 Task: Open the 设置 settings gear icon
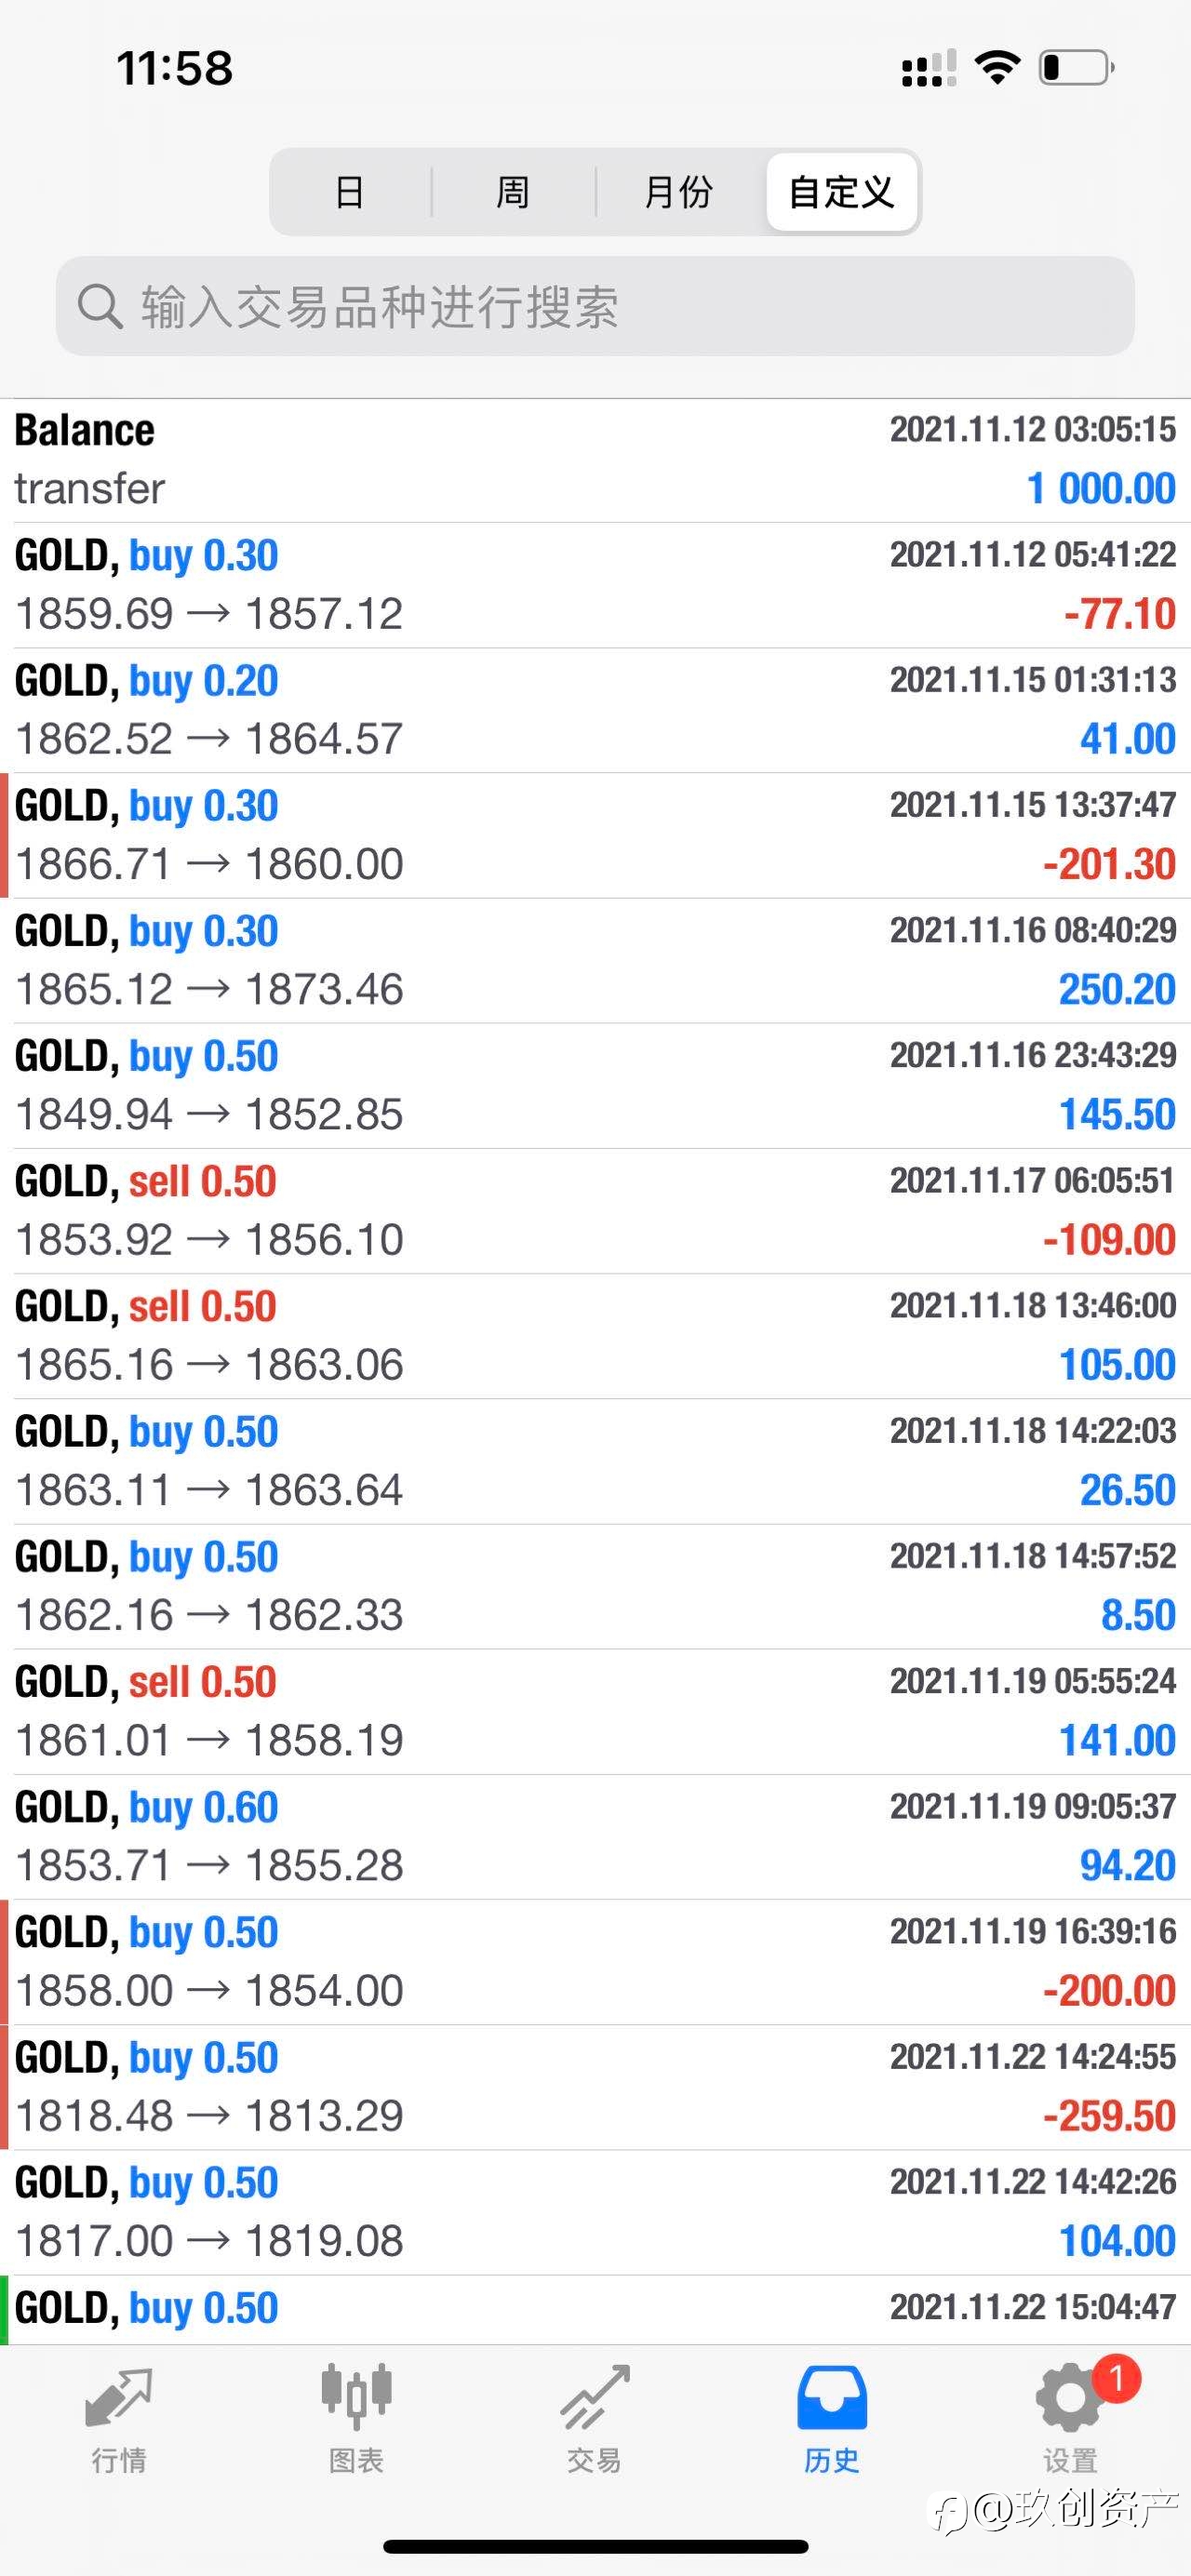(x=1071, y=2397)
